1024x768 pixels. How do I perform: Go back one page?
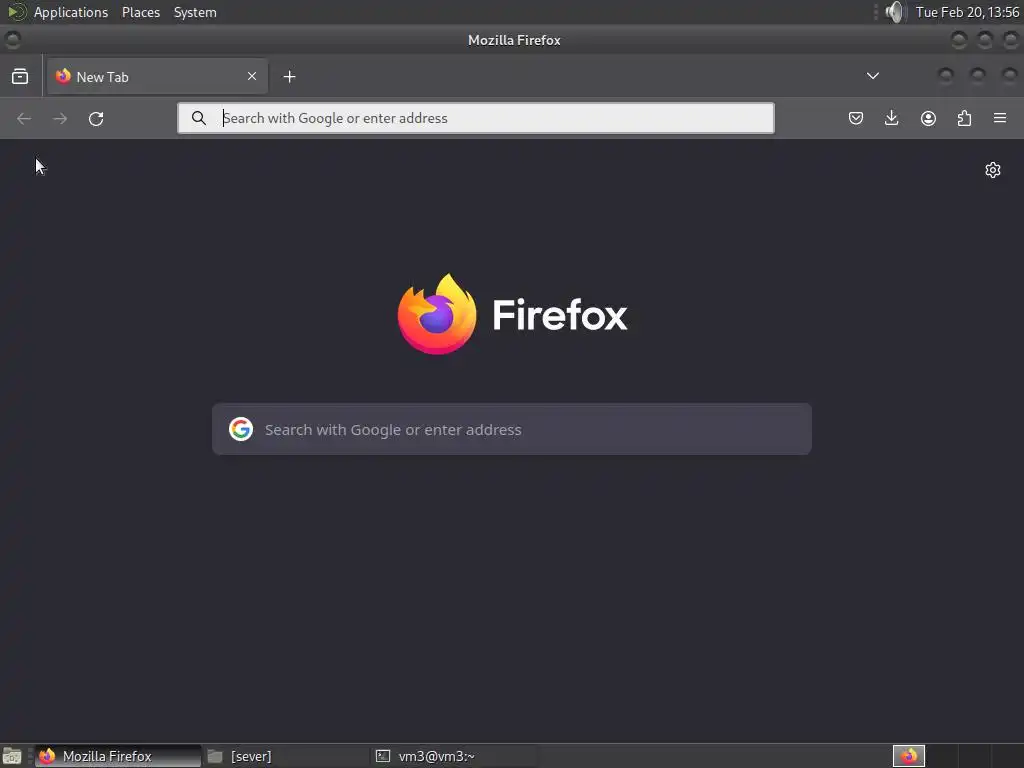pyautogui.click(x=24, y=118)
